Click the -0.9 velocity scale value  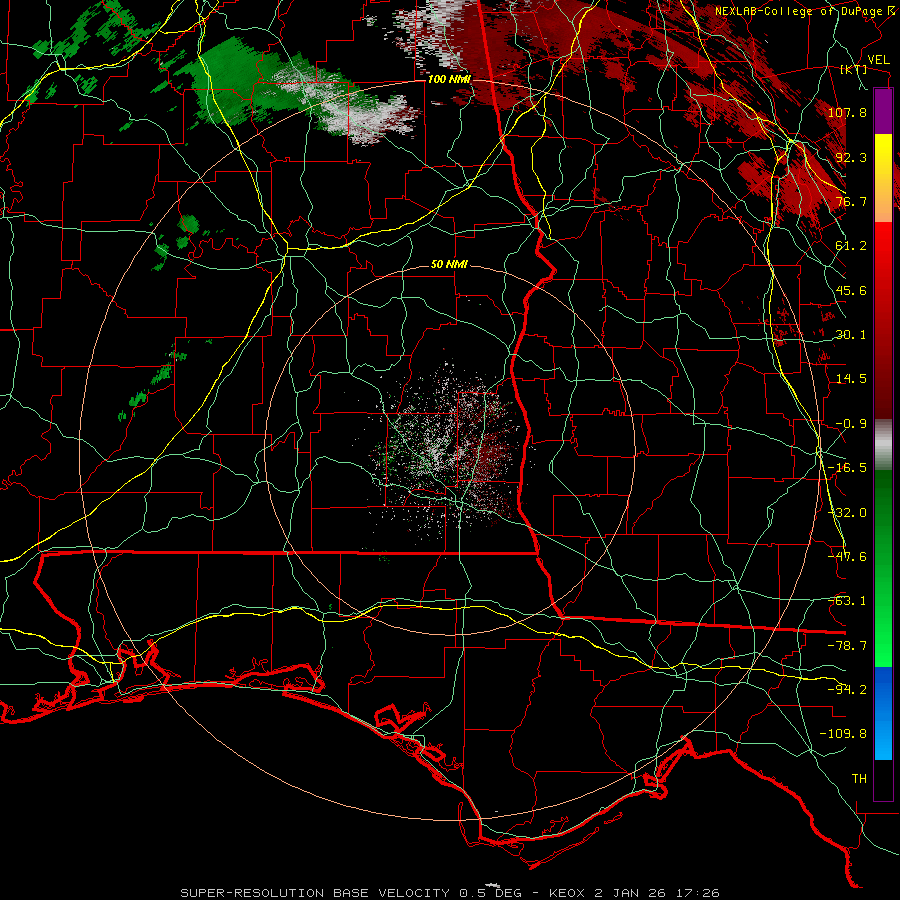[851, 424]
